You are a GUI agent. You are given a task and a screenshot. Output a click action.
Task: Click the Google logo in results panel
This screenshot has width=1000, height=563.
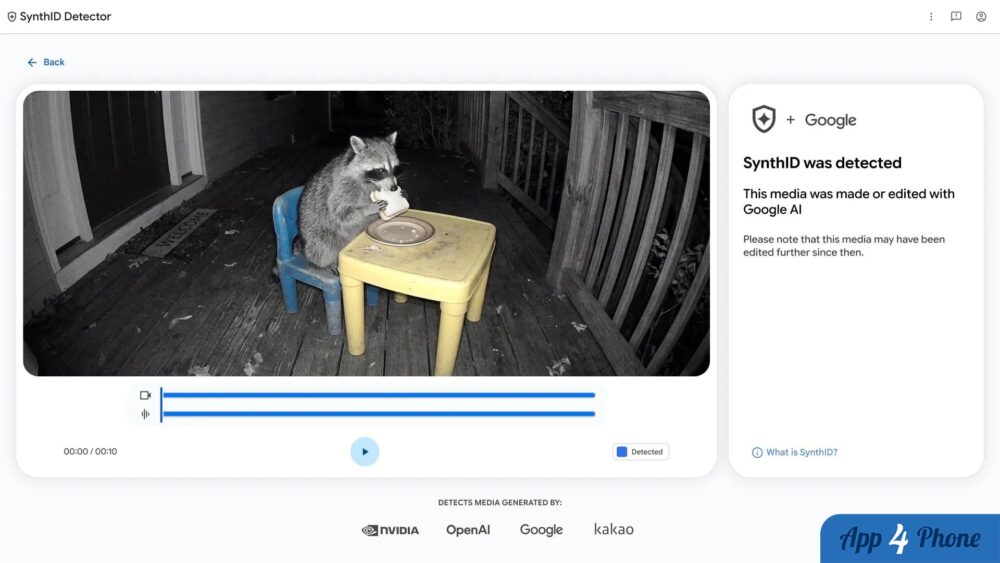click(x=830, y=120)
